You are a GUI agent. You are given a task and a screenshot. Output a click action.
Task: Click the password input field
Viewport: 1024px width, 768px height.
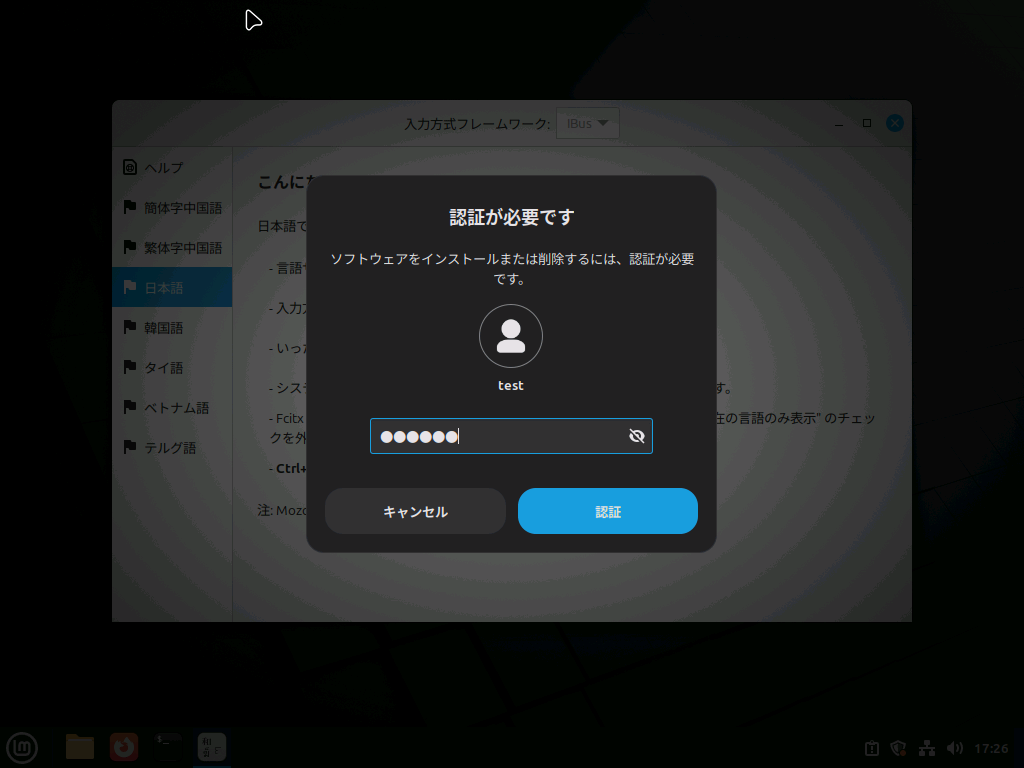(500, 436)
